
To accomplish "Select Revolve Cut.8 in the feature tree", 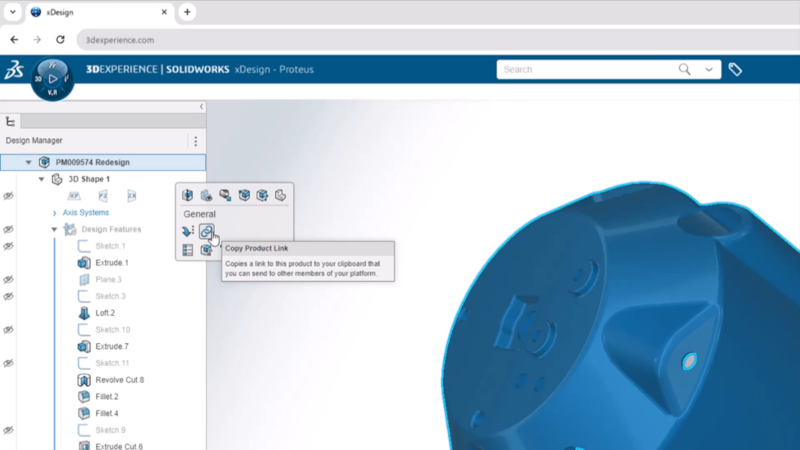I will tap(119, 380).
